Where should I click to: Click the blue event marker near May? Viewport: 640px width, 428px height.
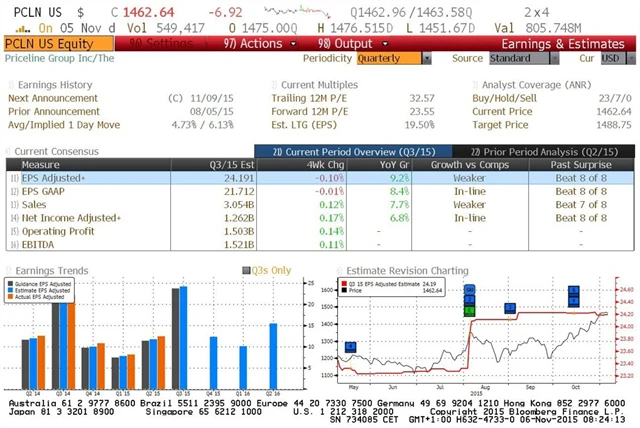350,347
